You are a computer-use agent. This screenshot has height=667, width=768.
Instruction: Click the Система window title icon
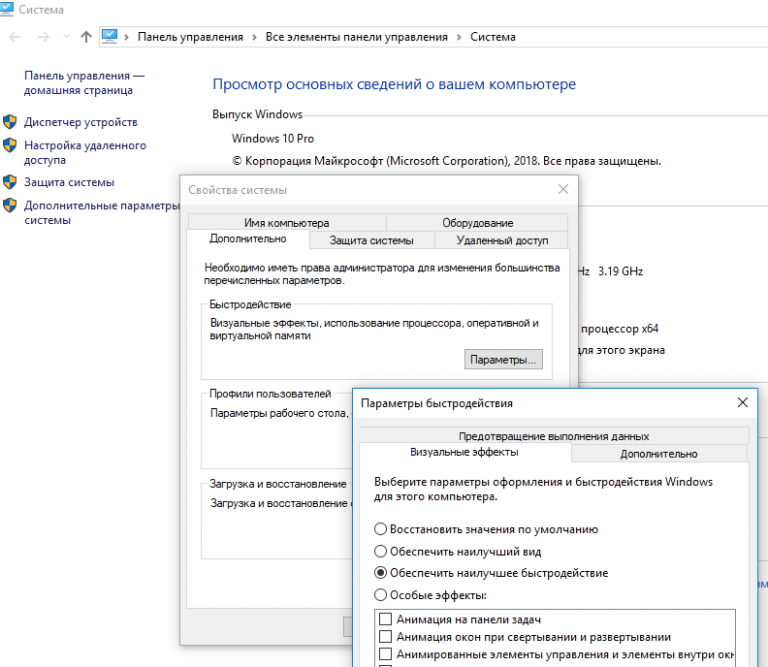coord(7,9)
